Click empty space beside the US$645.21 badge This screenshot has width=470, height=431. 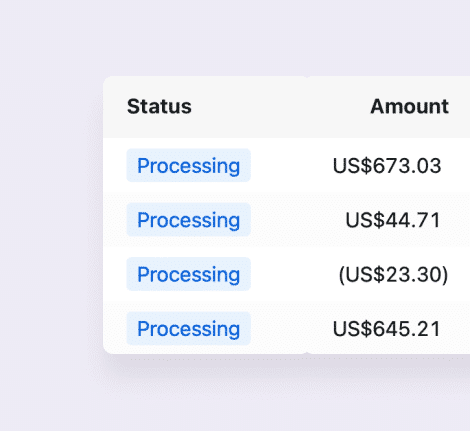coord(290,329)
